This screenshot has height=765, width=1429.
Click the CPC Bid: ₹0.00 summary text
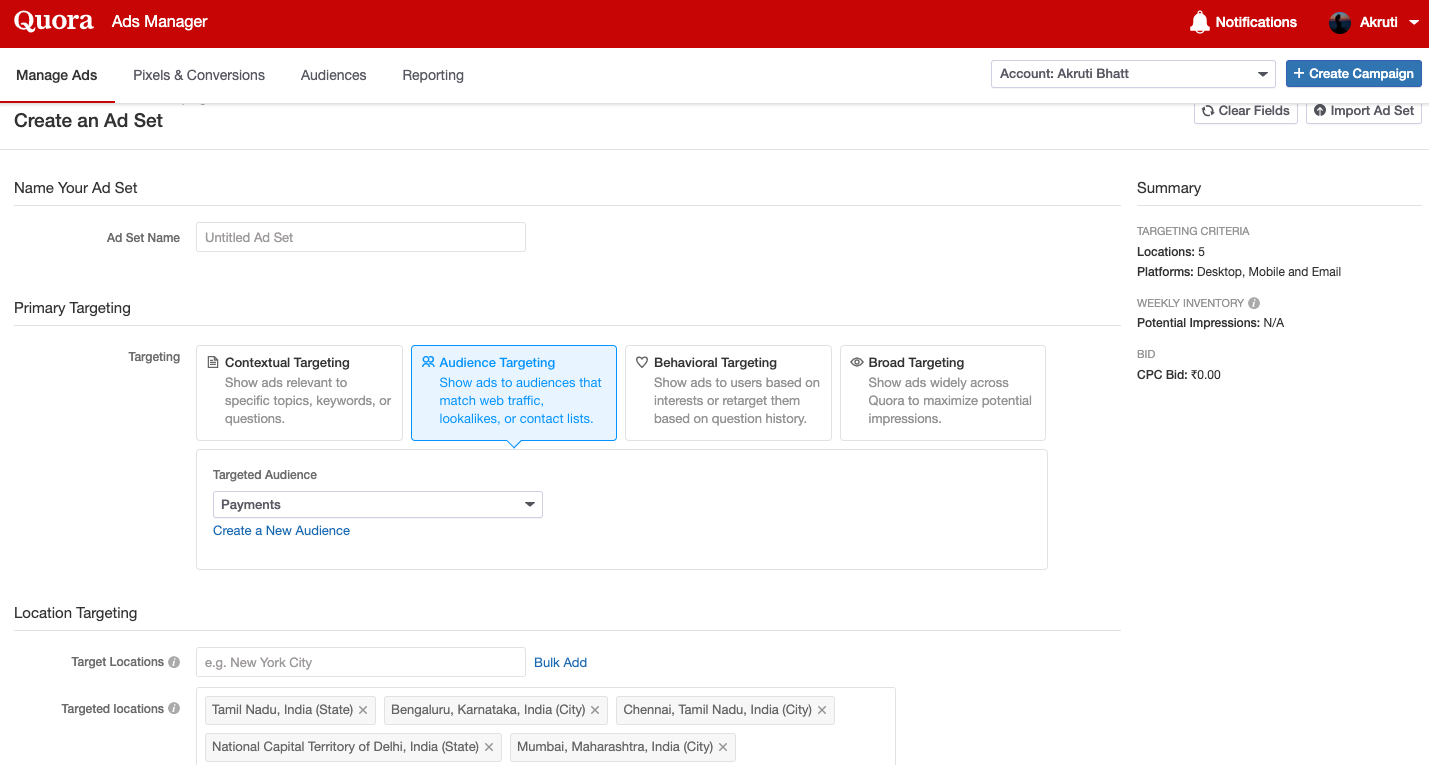pyautogui.click(x=1179, y=375)
